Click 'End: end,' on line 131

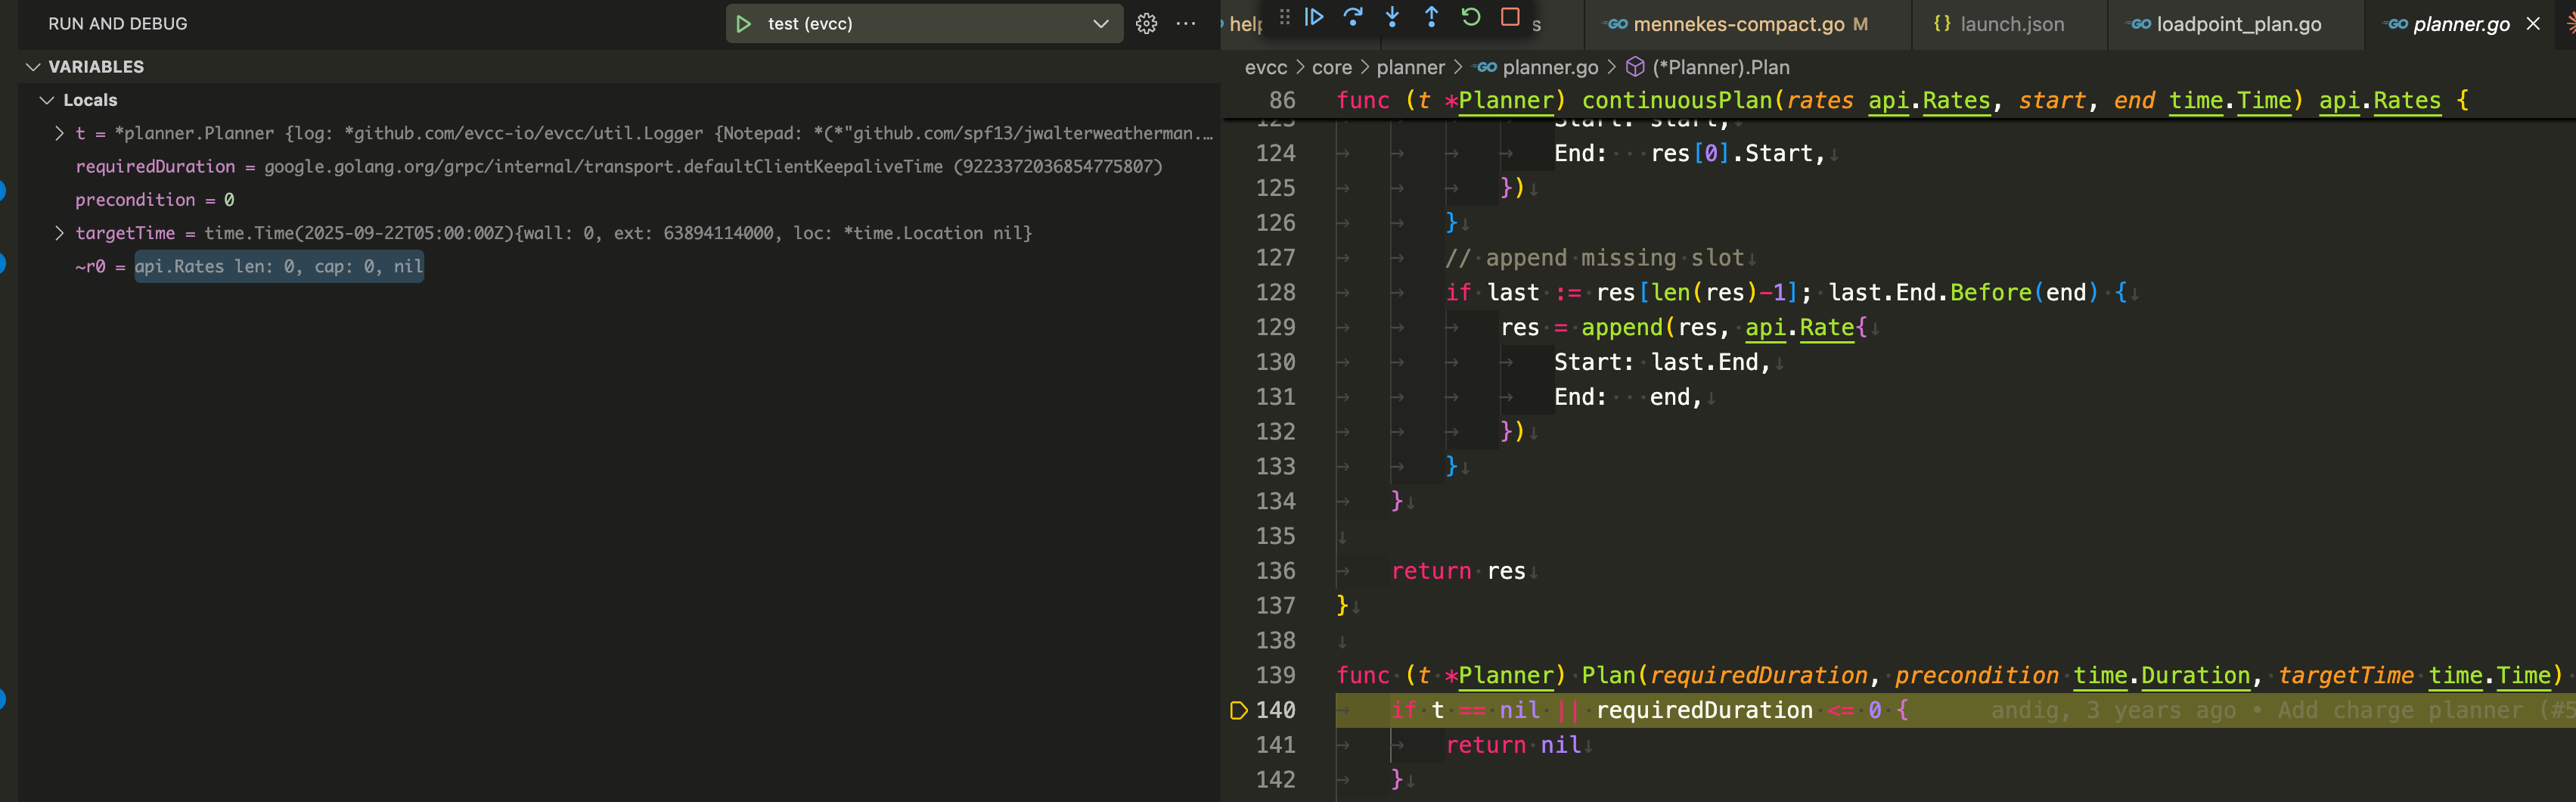click(1628, 397)
